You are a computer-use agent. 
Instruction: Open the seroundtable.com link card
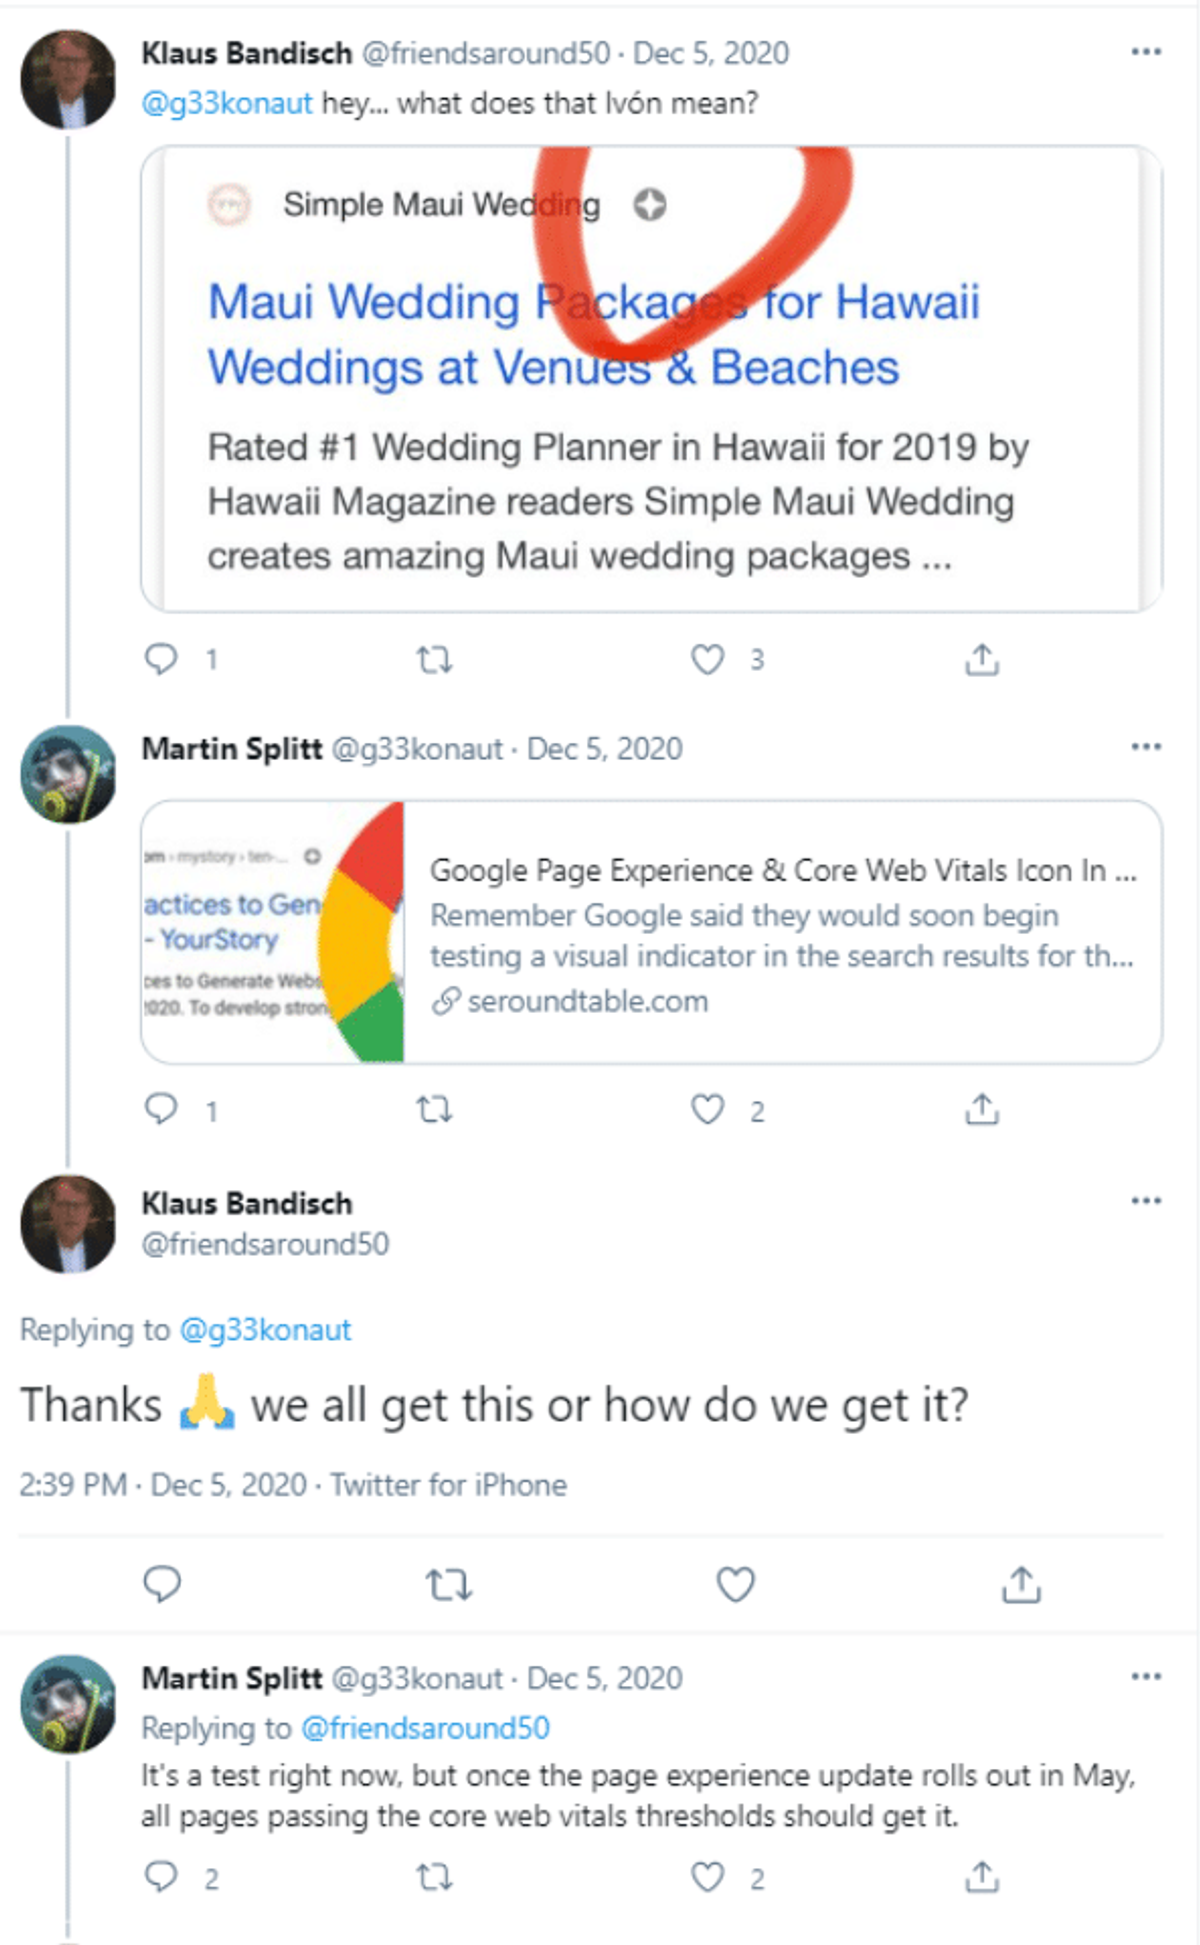[x=651, y=932]
